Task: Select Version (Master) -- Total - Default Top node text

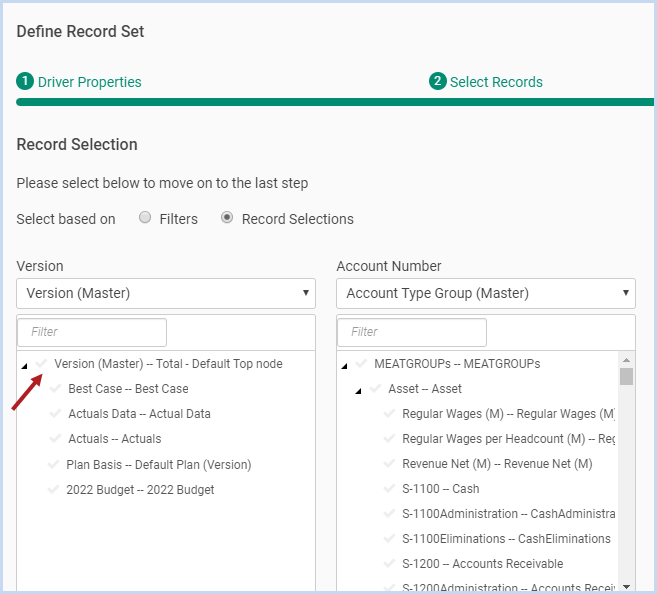Action: point(168,364)
